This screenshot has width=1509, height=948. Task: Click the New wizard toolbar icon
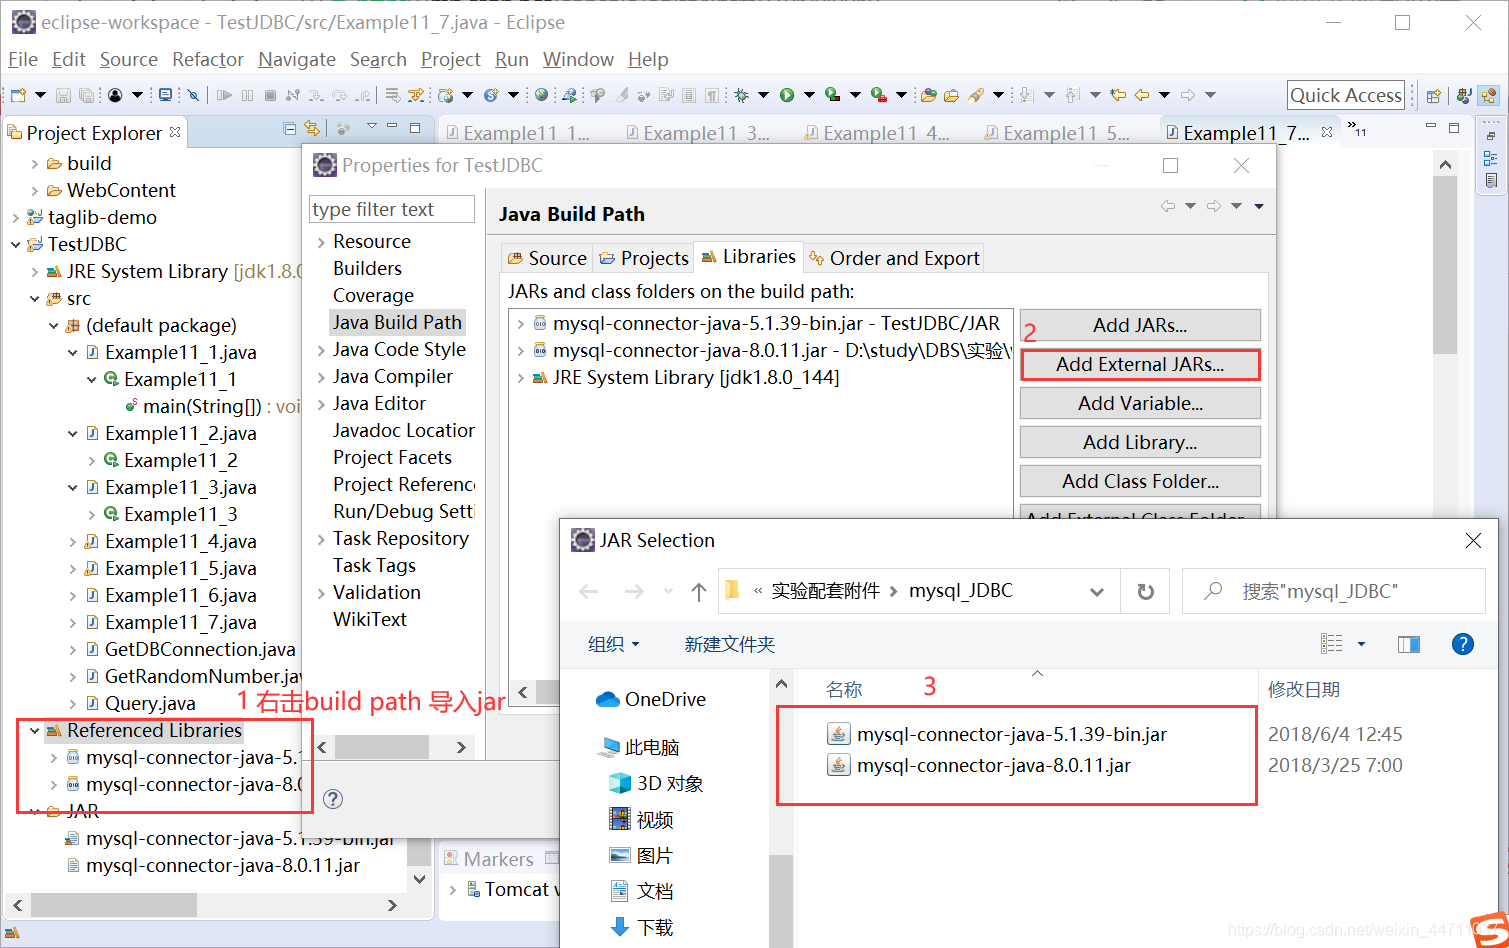click(x=19, y=95)
